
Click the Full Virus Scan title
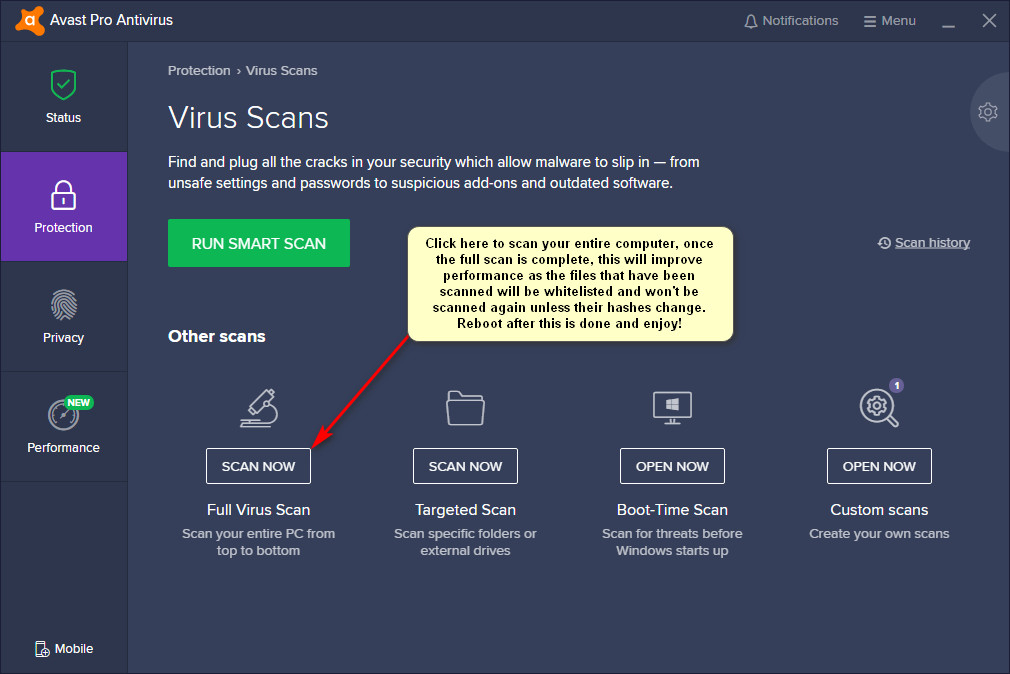pos(258,510)
